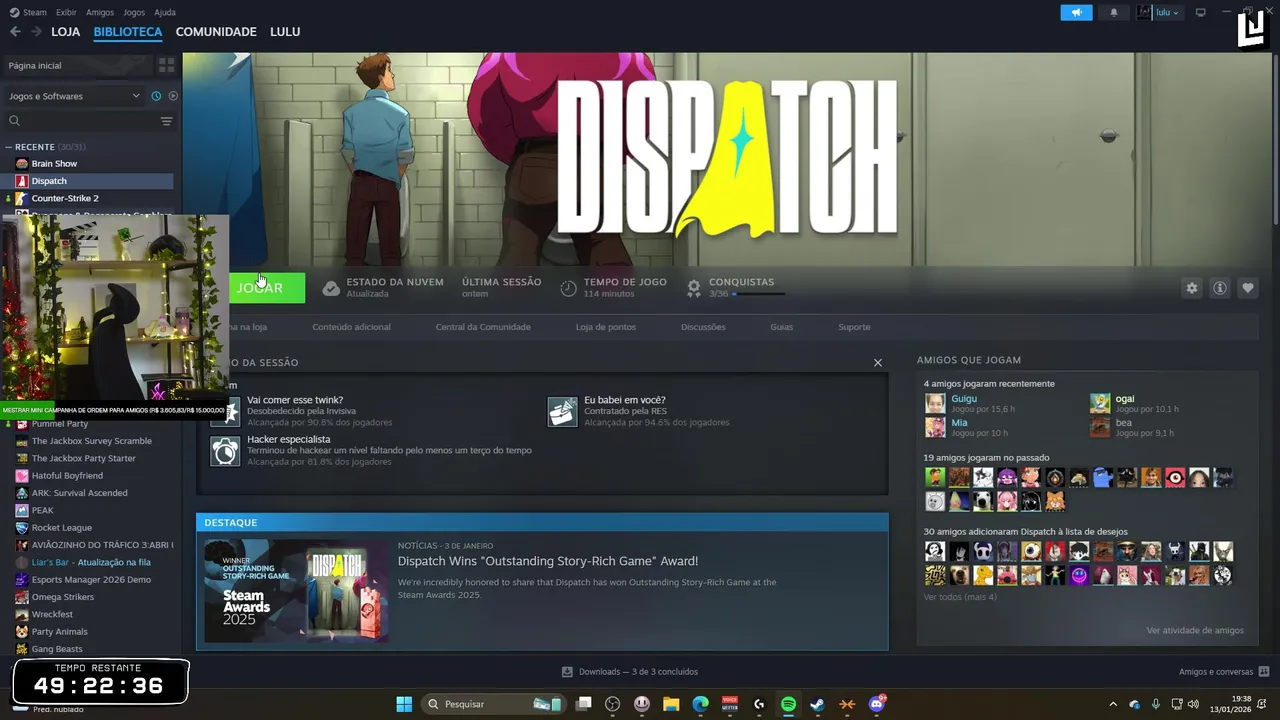Open Ver atividade de amigos
Viewport: 1280px width, 720px height.
pos(1195,630)
